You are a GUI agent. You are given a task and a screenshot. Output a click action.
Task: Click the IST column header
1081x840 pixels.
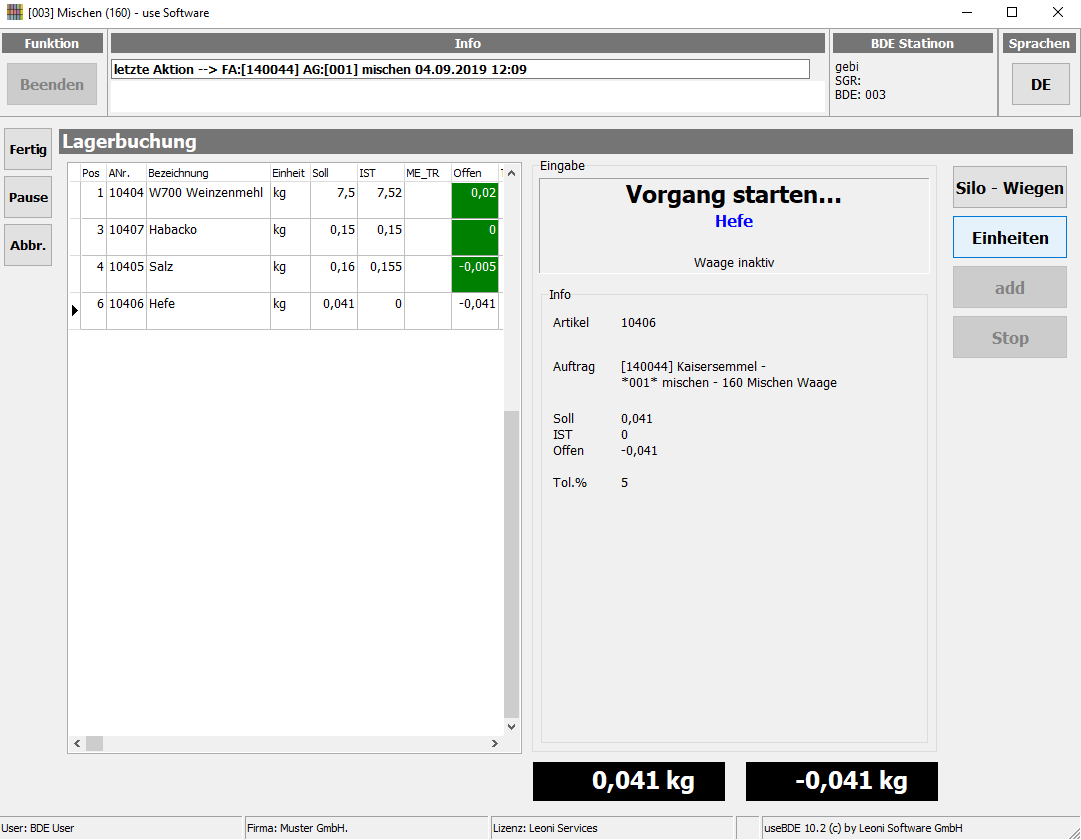pos(381,173)
